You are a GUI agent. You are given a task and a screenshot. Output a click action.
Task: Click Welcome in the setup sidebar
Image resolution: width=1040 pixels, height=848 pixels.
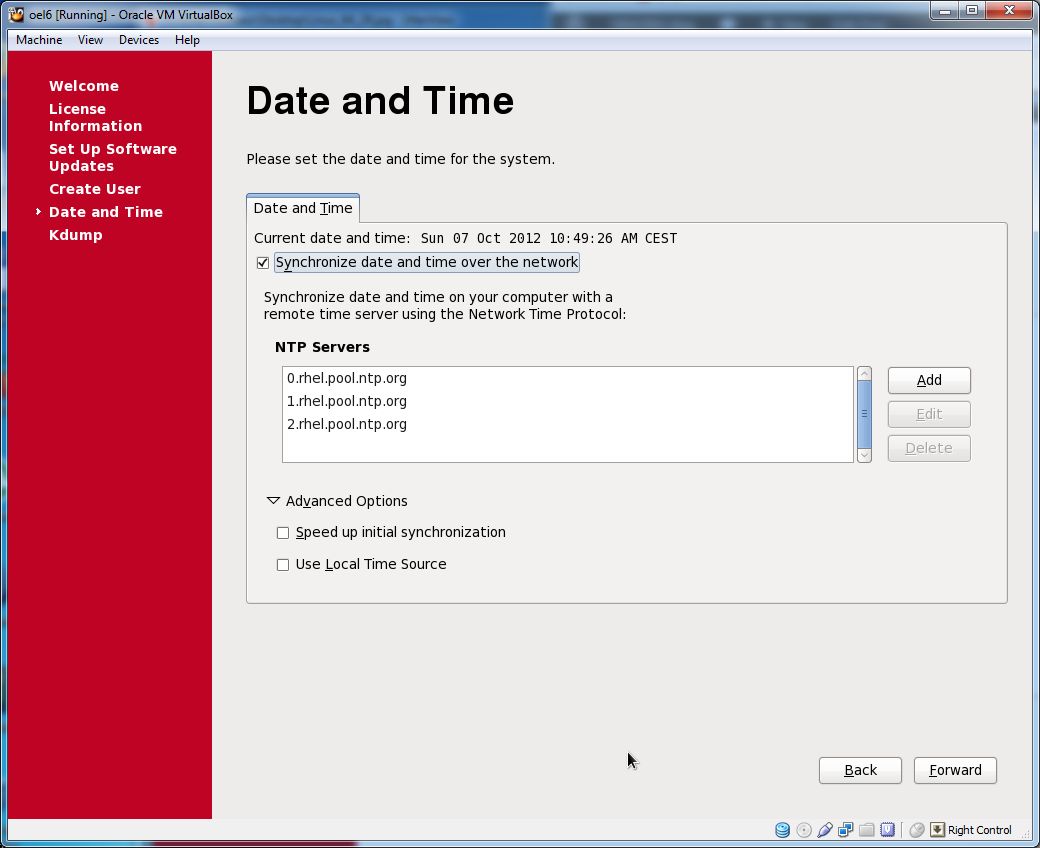pyautogui.click(x=84, y=86)
